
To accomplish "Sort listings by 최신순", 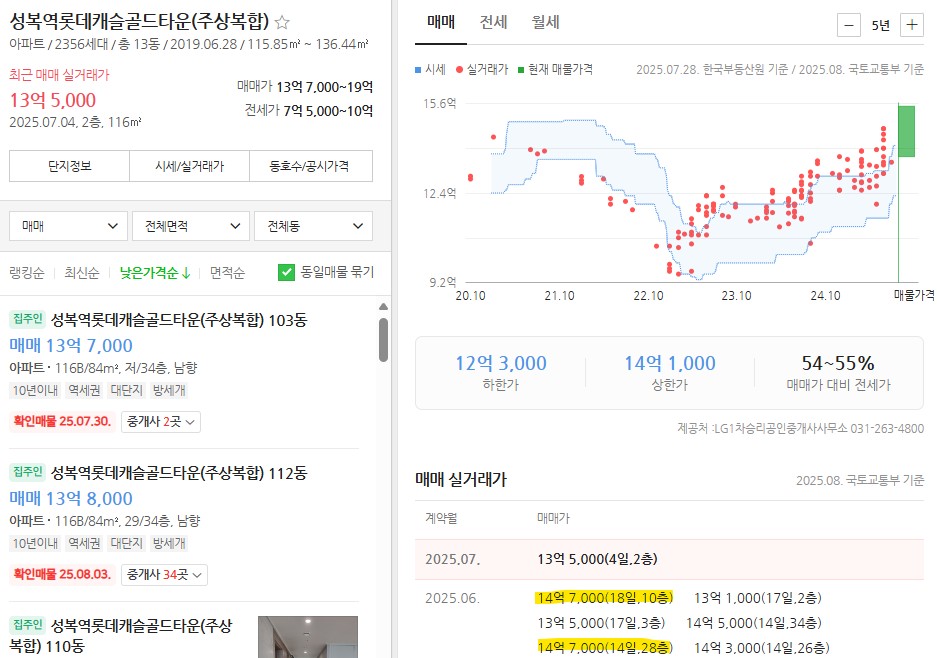I will click(82, 273).
